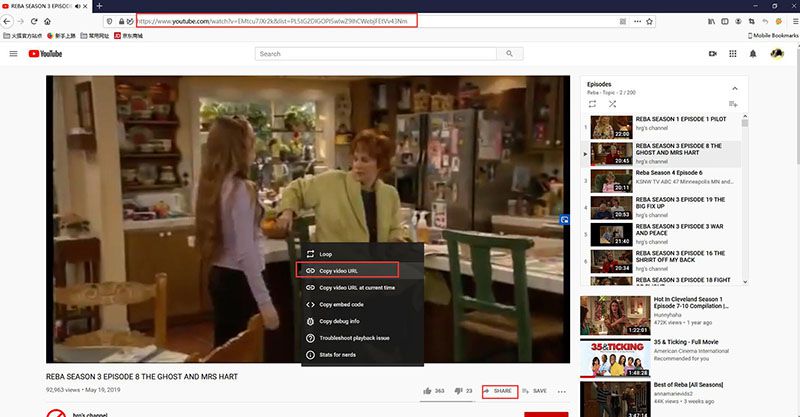Viewport: 800px width, 417px height.
Task: Play REBA SEASON 1 EPISODE 1 PILOT
Action: pyautogui.click(x=662, y=127)
